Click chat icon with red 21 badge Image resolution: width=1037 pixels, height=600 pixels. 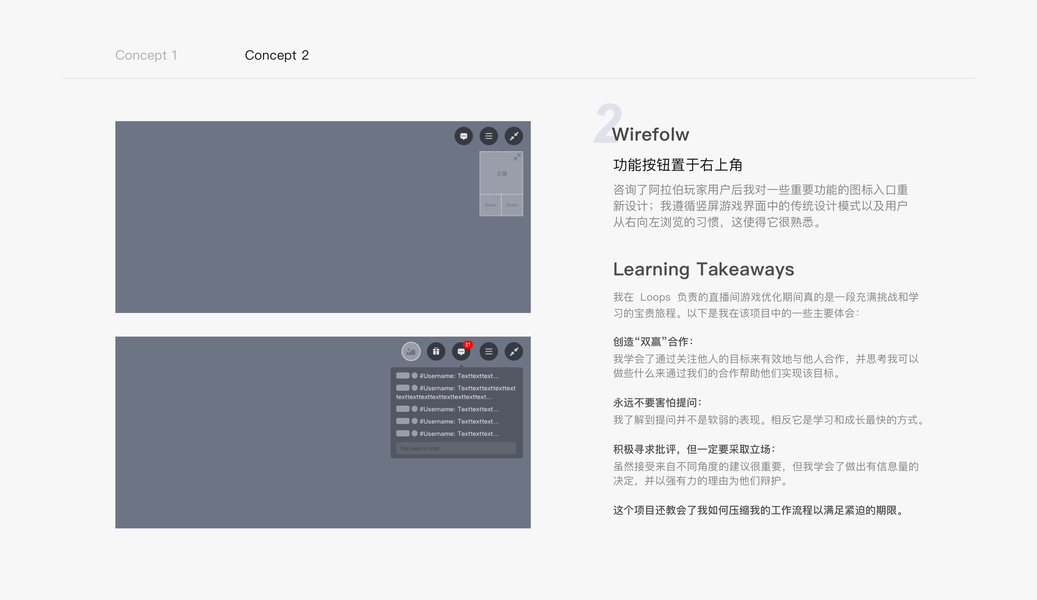click(x=462, y=351)
